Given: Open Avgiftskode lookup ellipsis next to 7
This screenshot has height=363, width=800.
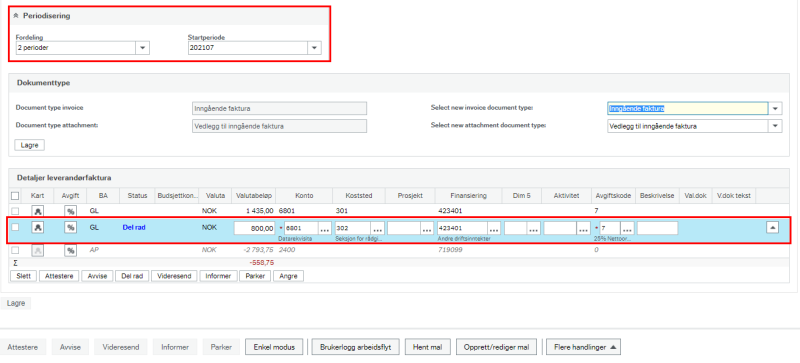Looking at the screenshot, I should coord(627,229).
